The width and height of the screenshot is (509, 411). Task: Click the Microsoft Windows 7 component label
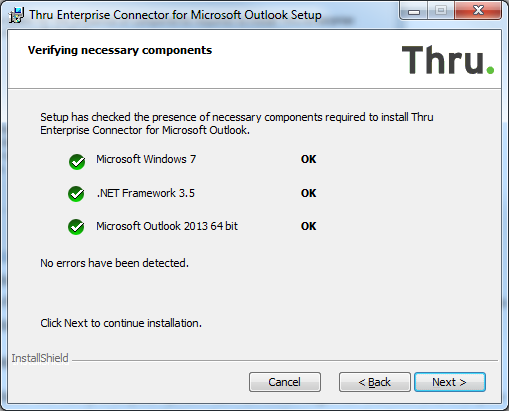pos(146,159)
